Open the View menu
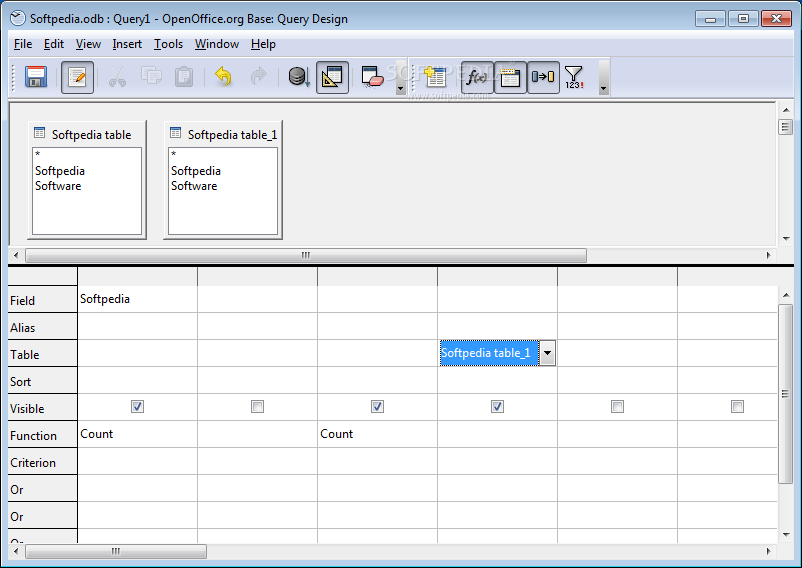The width and height of the screenshot is (802, 568). coord(88,44)
